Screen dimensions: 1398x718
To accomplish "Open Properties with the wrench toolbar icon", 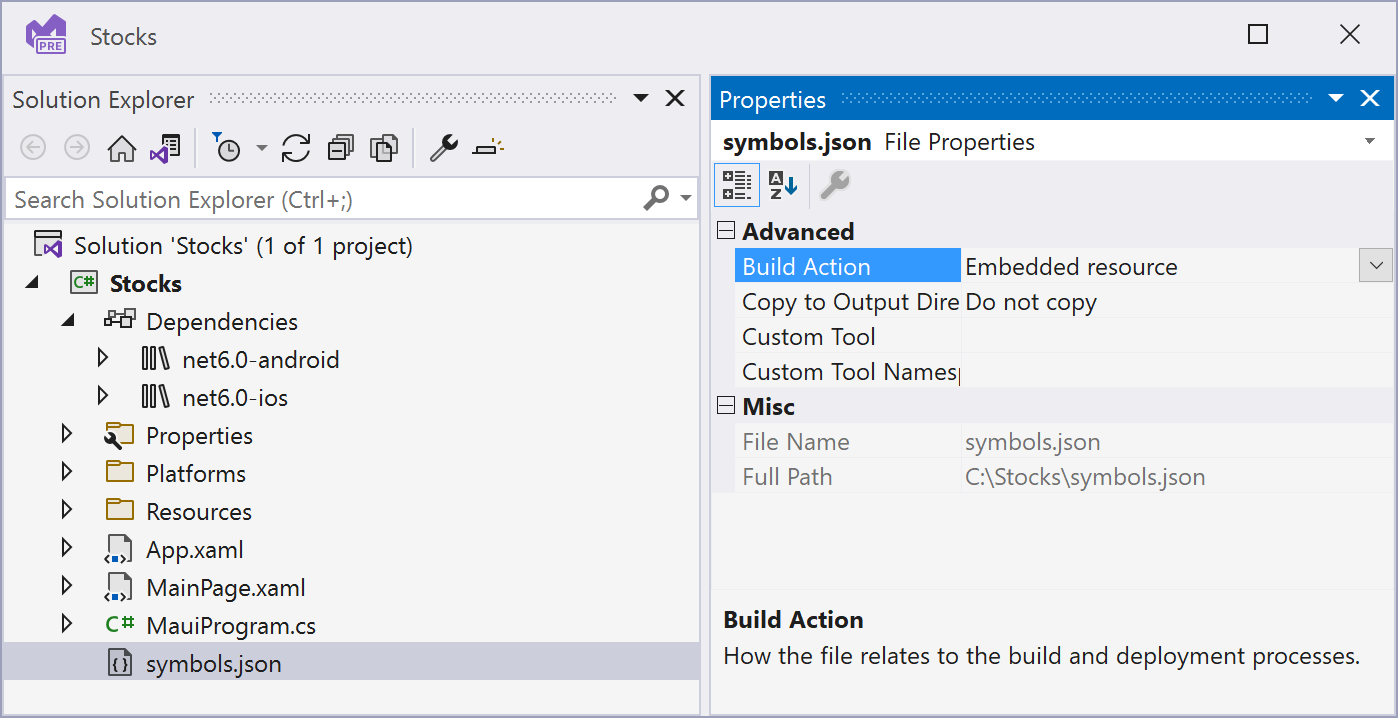I will [x=443, y=149].
